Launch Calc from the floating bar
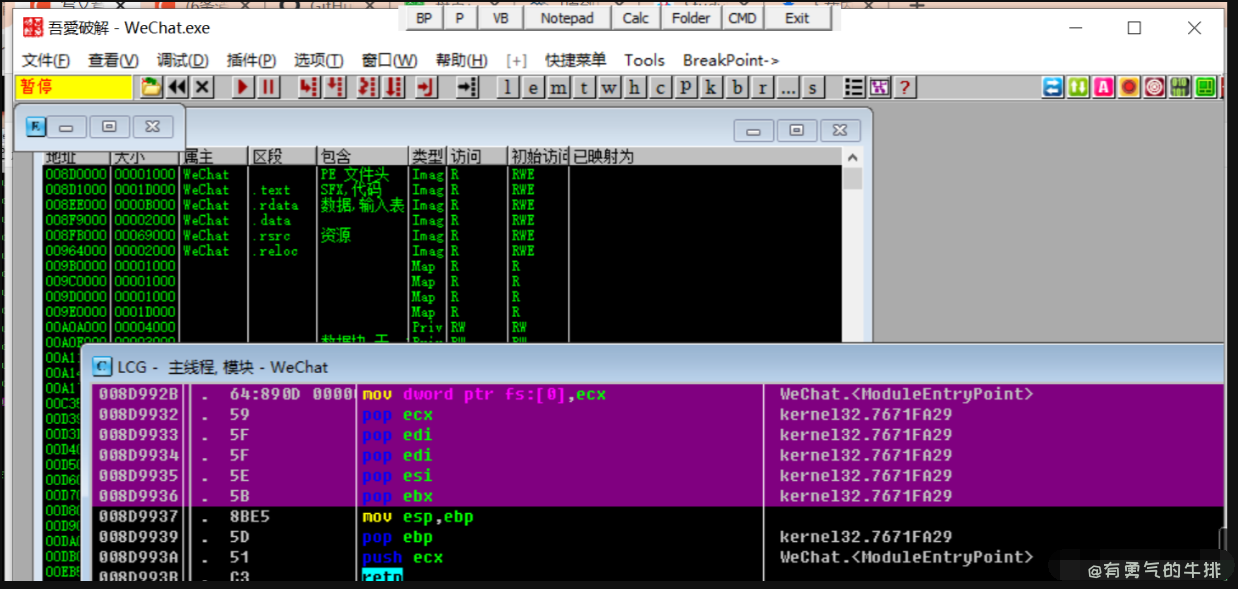This screenshot has width=1238, height=589. point(636,18)
